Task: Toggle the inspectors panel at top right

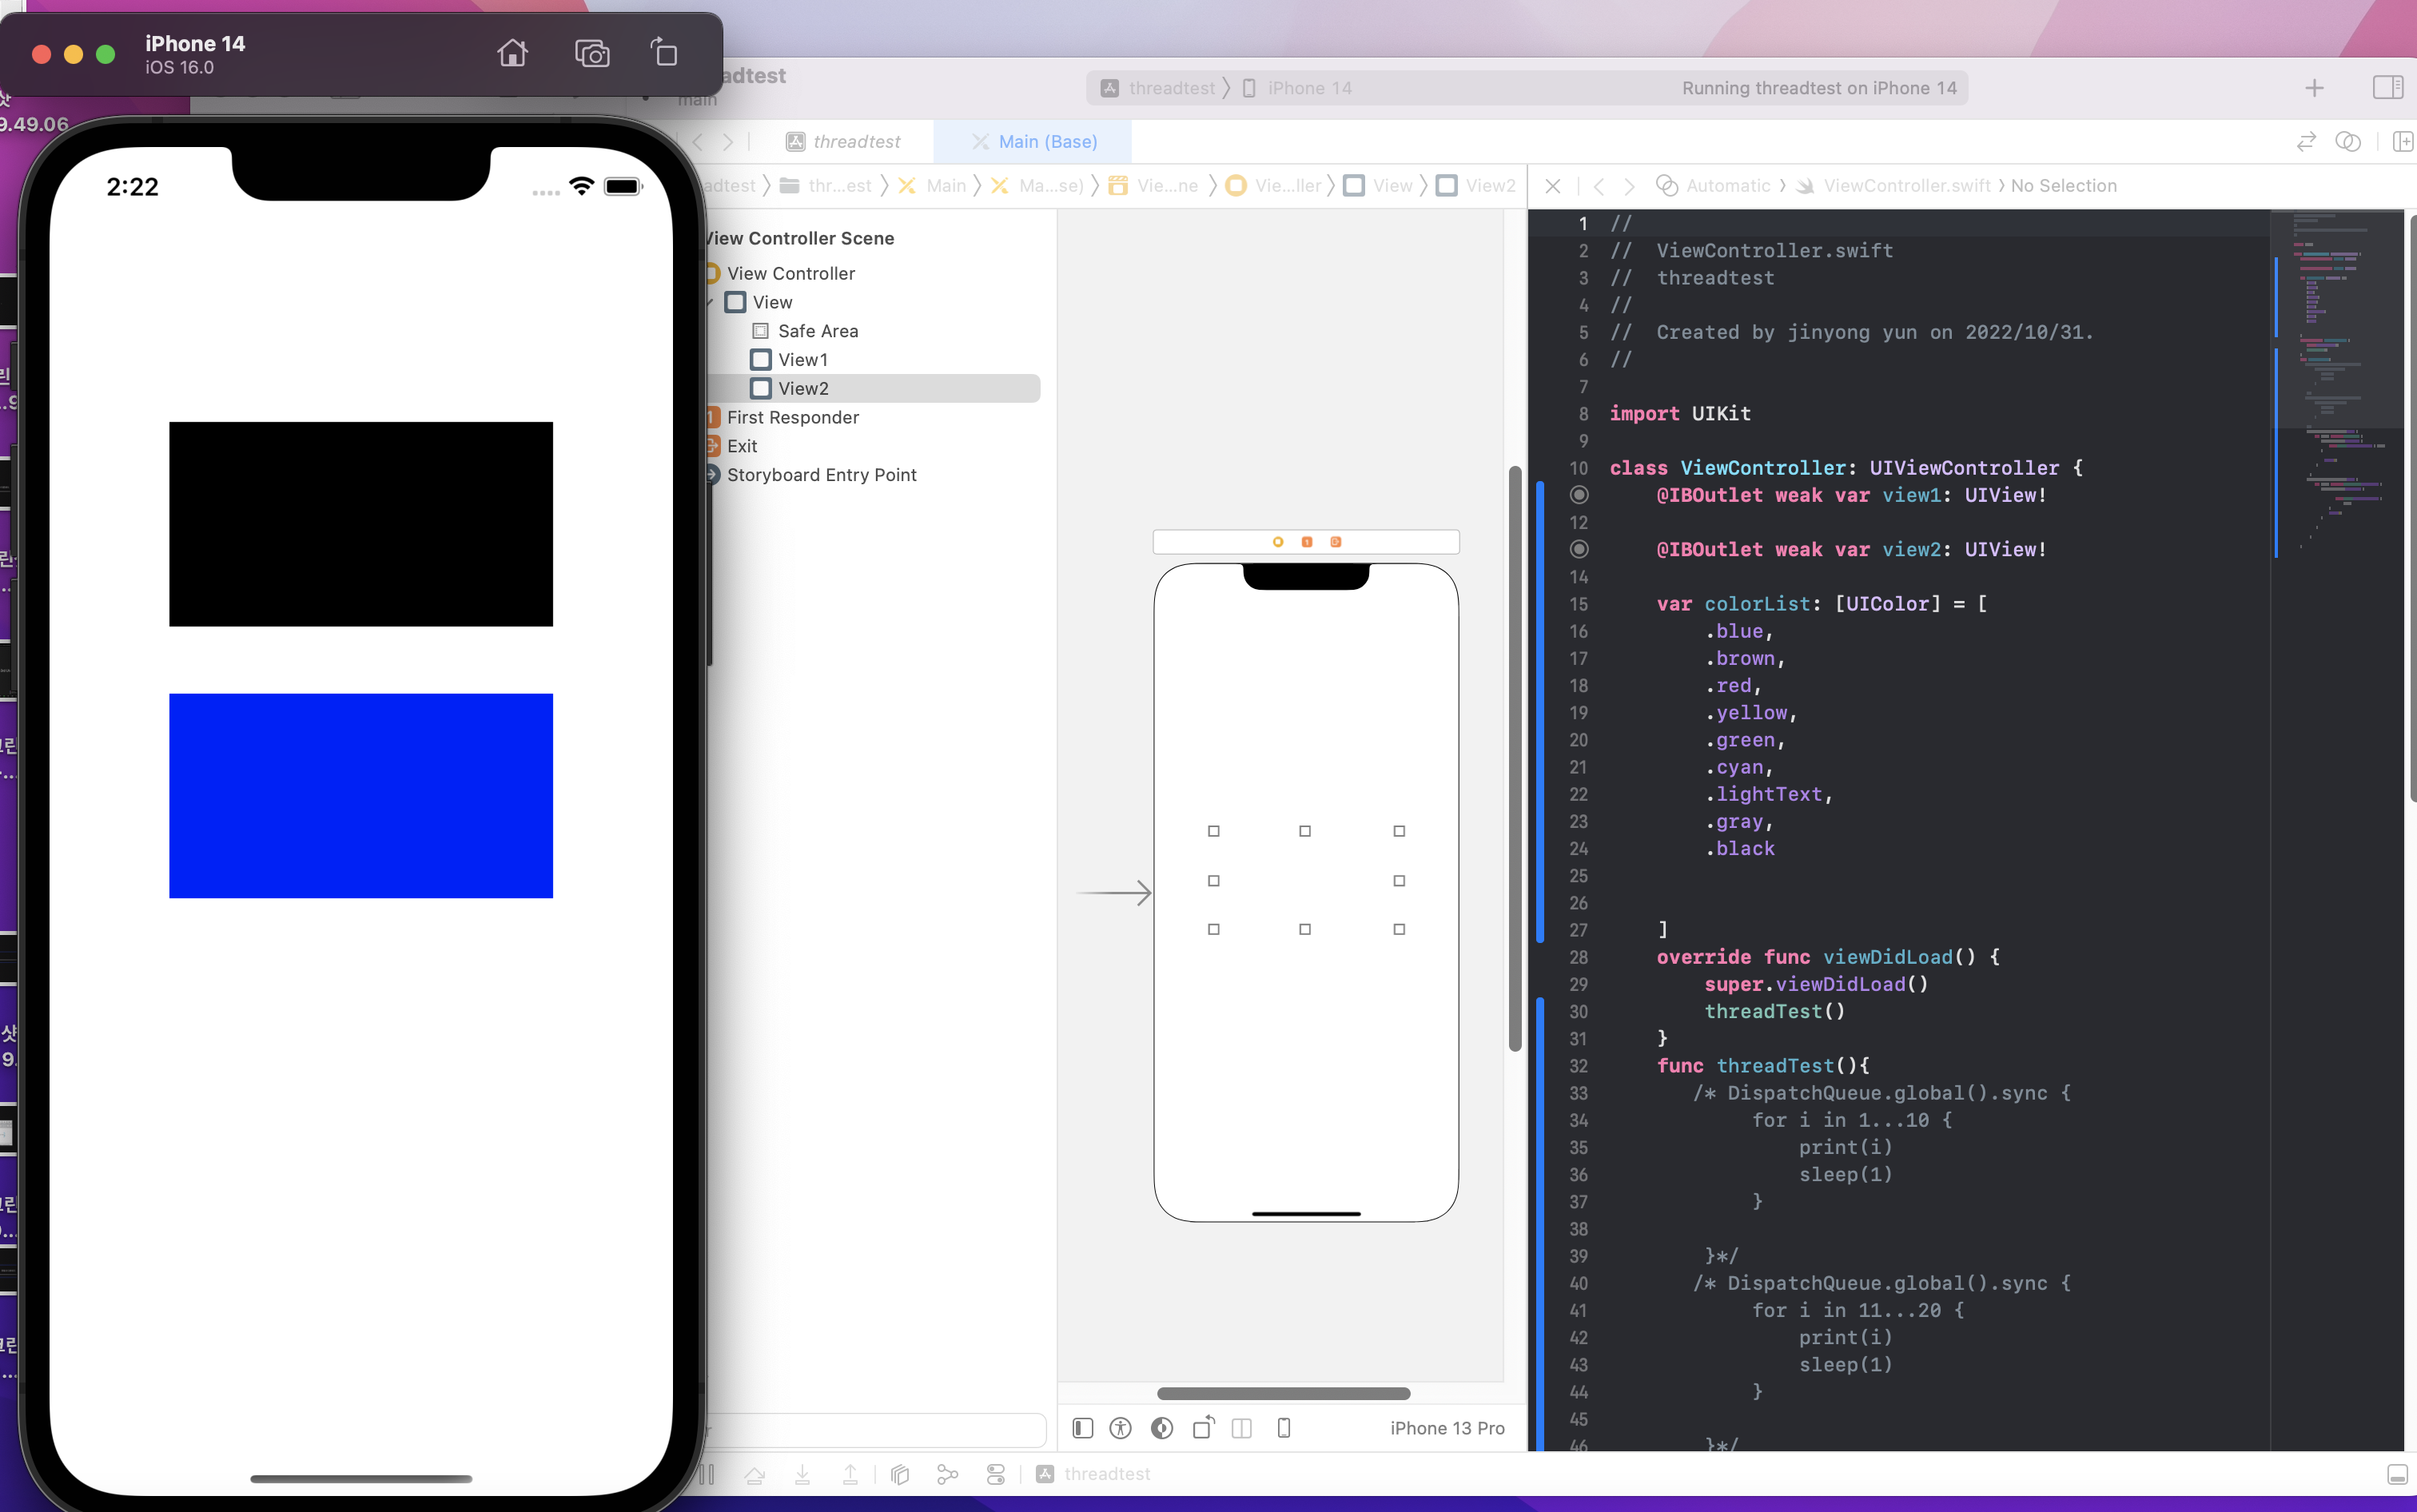Action: click(x=2388, y=88)
